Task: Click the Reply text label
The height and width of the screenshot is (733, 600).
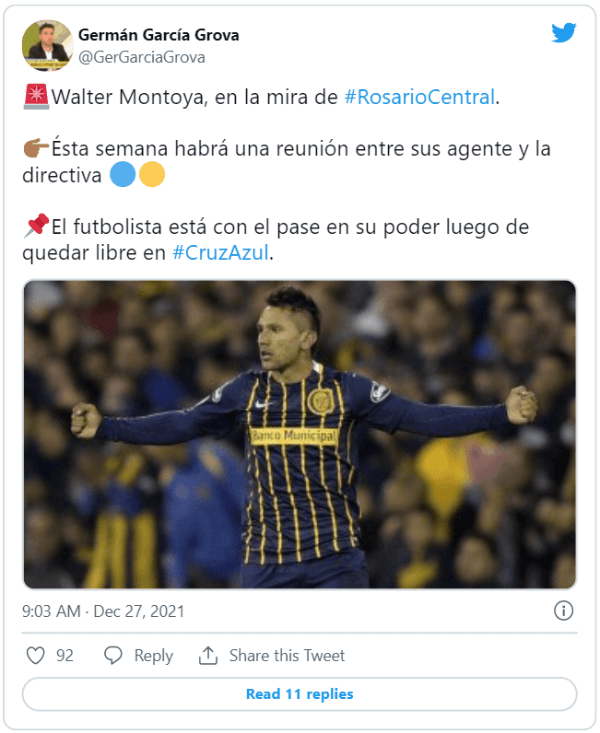Action: (153, 656)
